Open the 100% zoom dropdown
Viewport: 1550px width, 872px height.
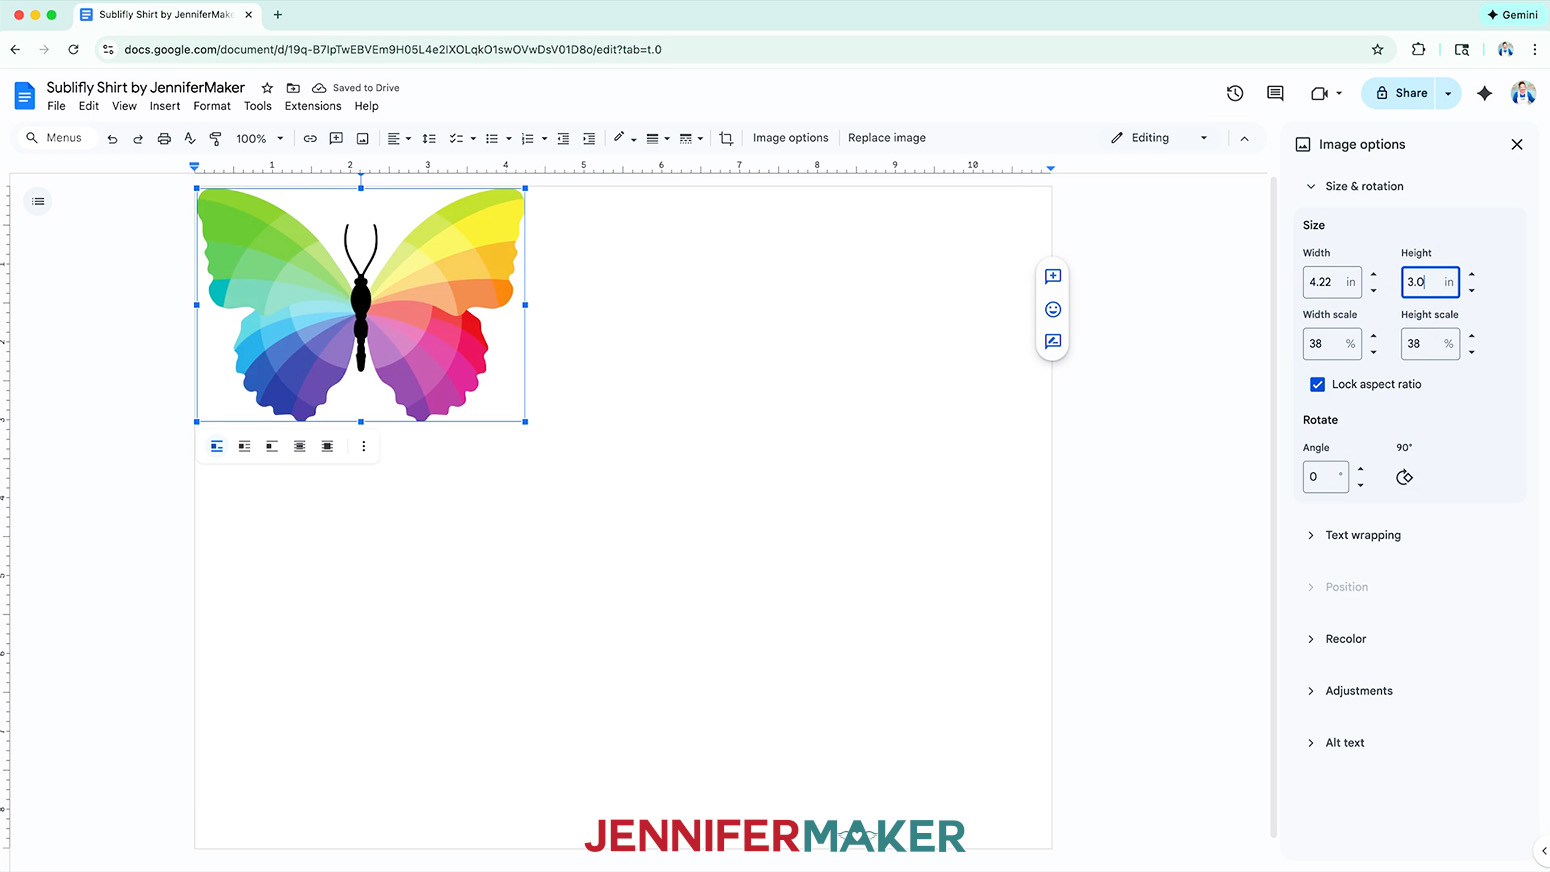[x=260, y=139]
